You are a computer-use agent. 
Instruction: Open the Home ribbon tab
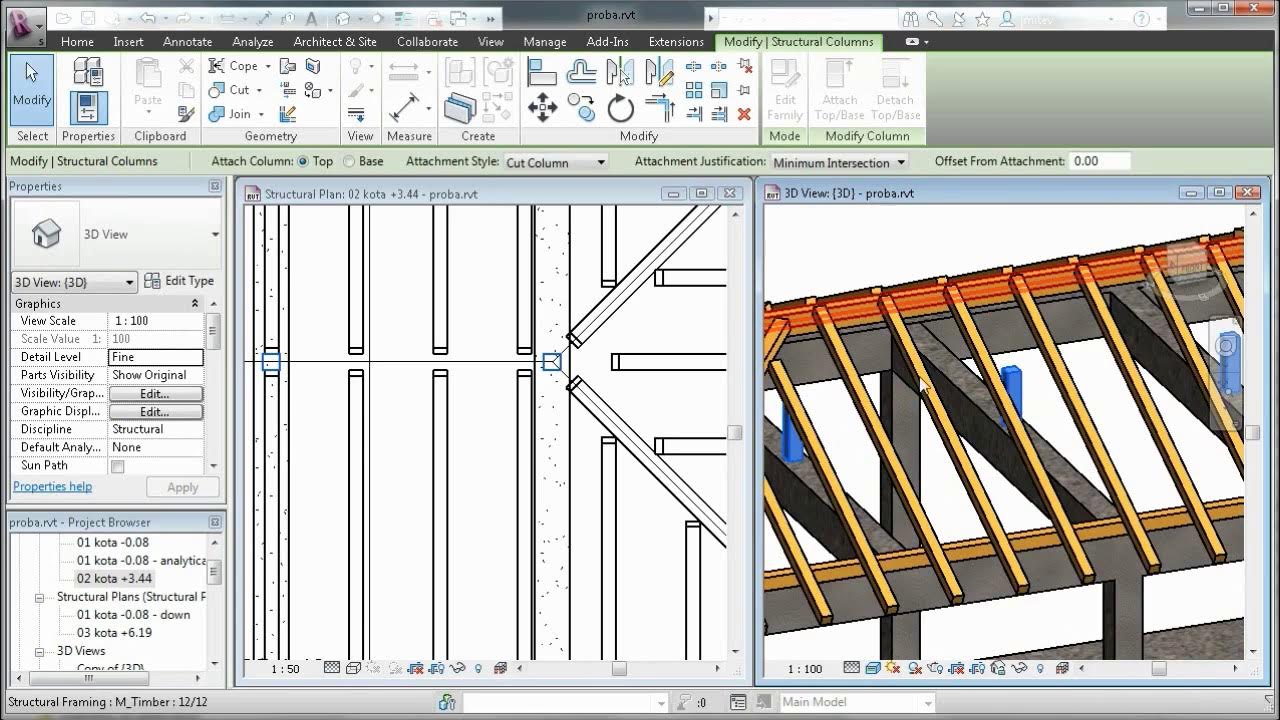click(77, 42)
